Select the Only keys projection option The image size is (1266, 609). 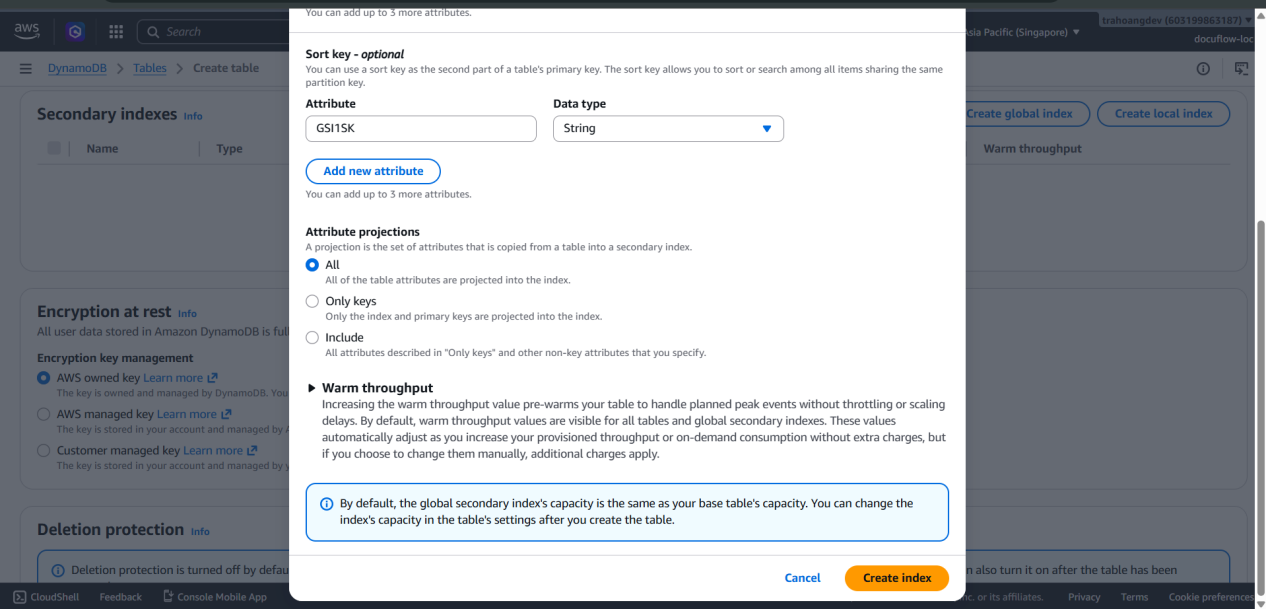pyautogui.click(x=312, y=301)
